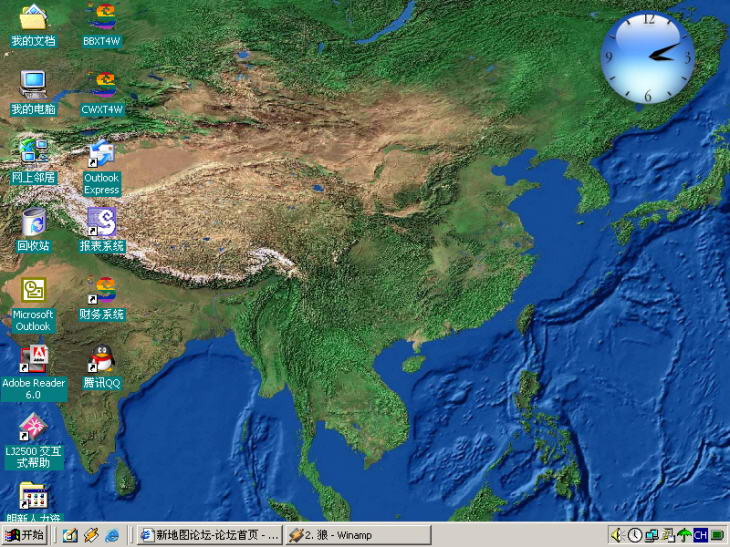Switch to the Winamp taskbar button

point(359,535)
